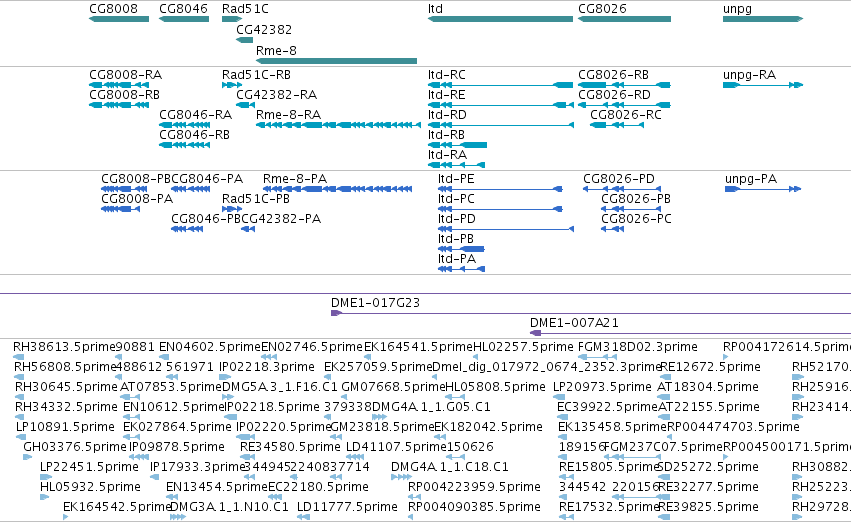851x522 pixels.
Task: Click the ltd-PA protein label
Action: coord(457,259)
